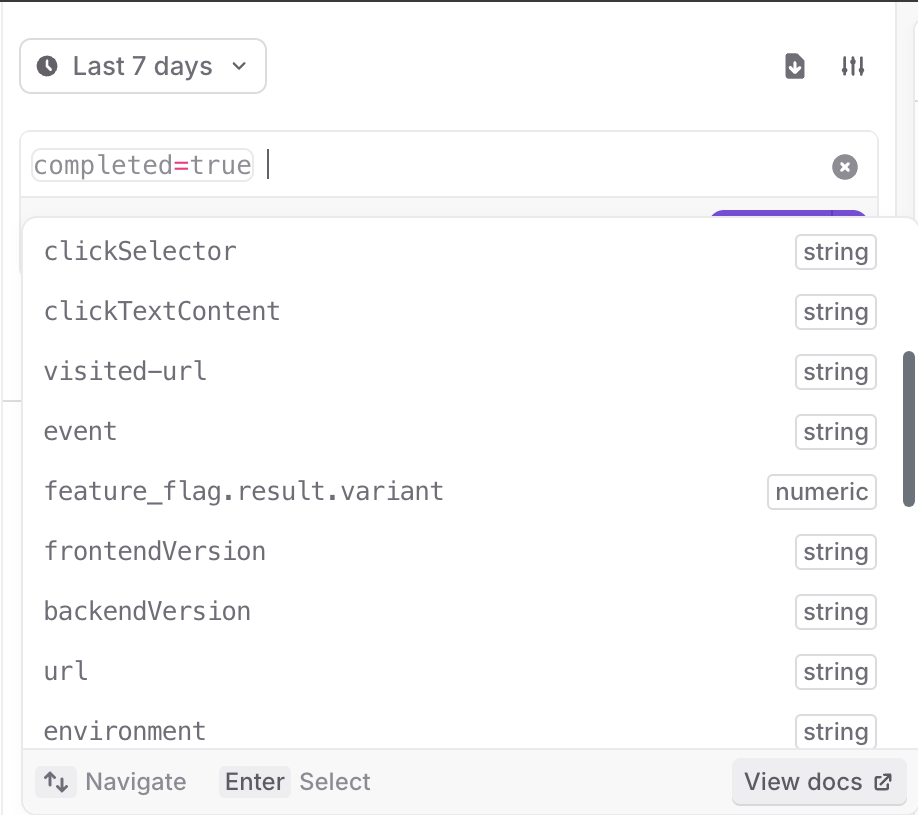Click the completed=true filter chip
918x815 pixels.
click(x=141, y=165)
